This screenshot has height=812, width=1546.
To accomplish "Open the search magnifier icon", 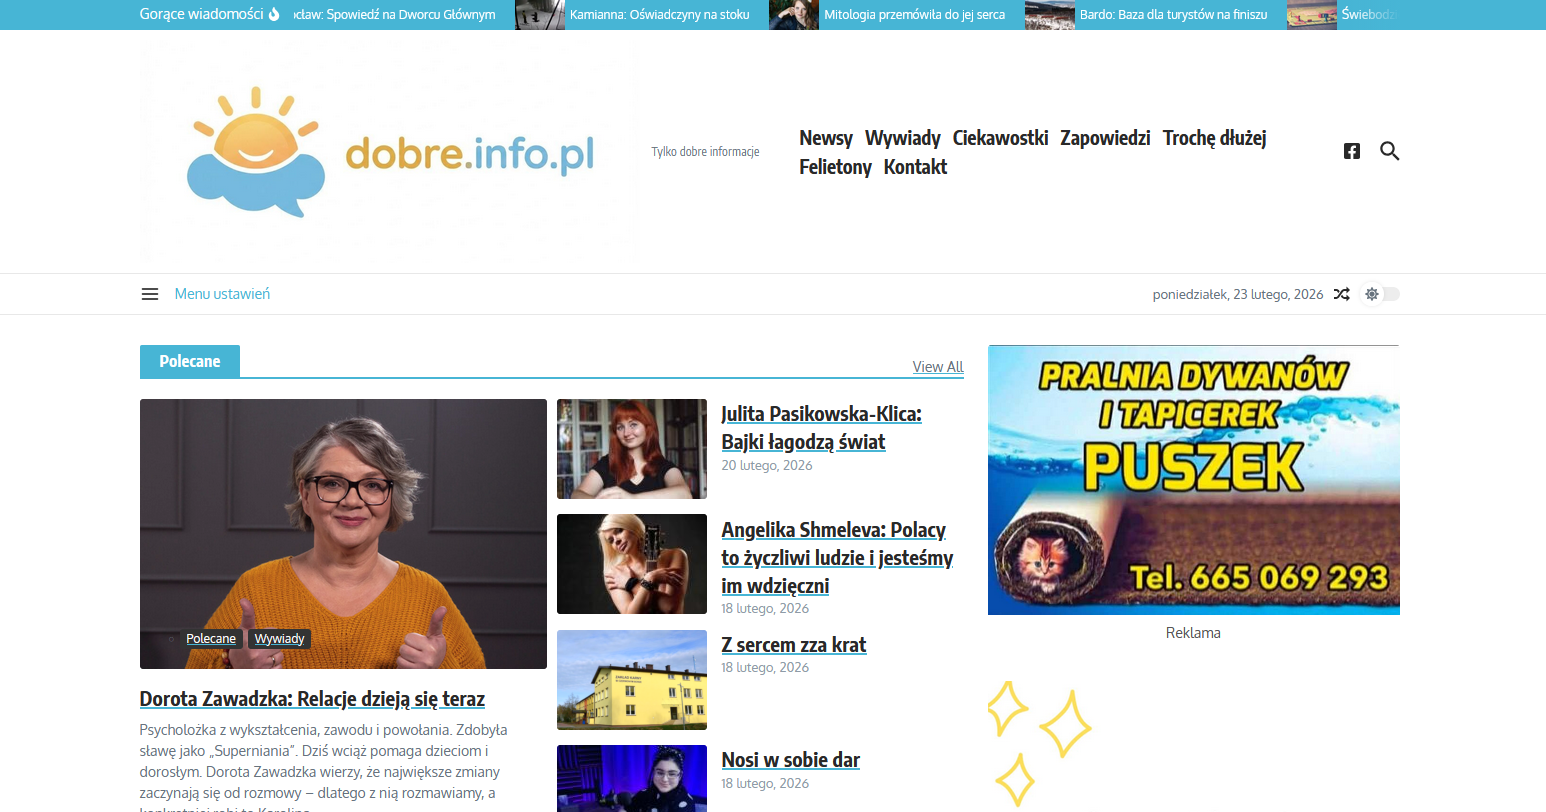I will click(1389, 151).
